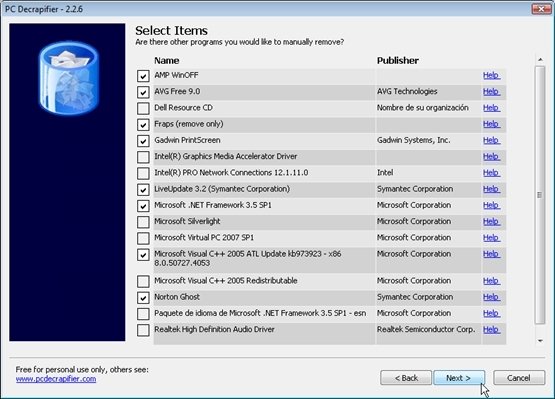Open Help for Realtek High Definition Audio Driver
Viewport: 555px width, 399px height.
coord(491,330)
